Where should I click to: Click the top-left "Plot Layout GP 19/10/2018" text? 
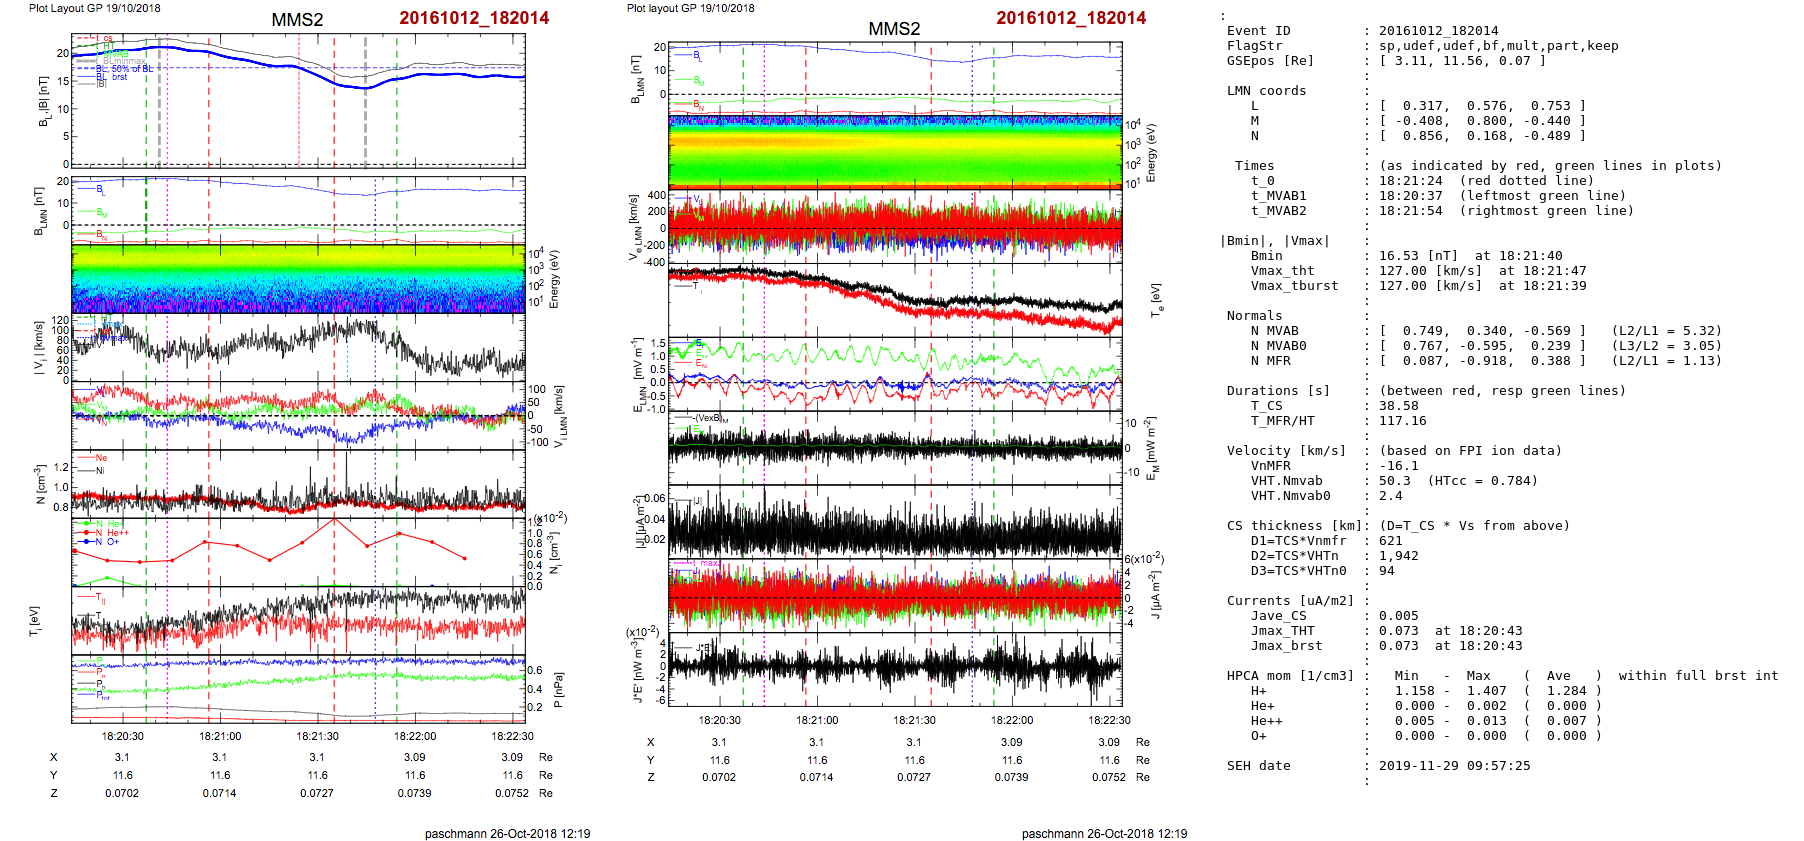[x=94, y=8]
